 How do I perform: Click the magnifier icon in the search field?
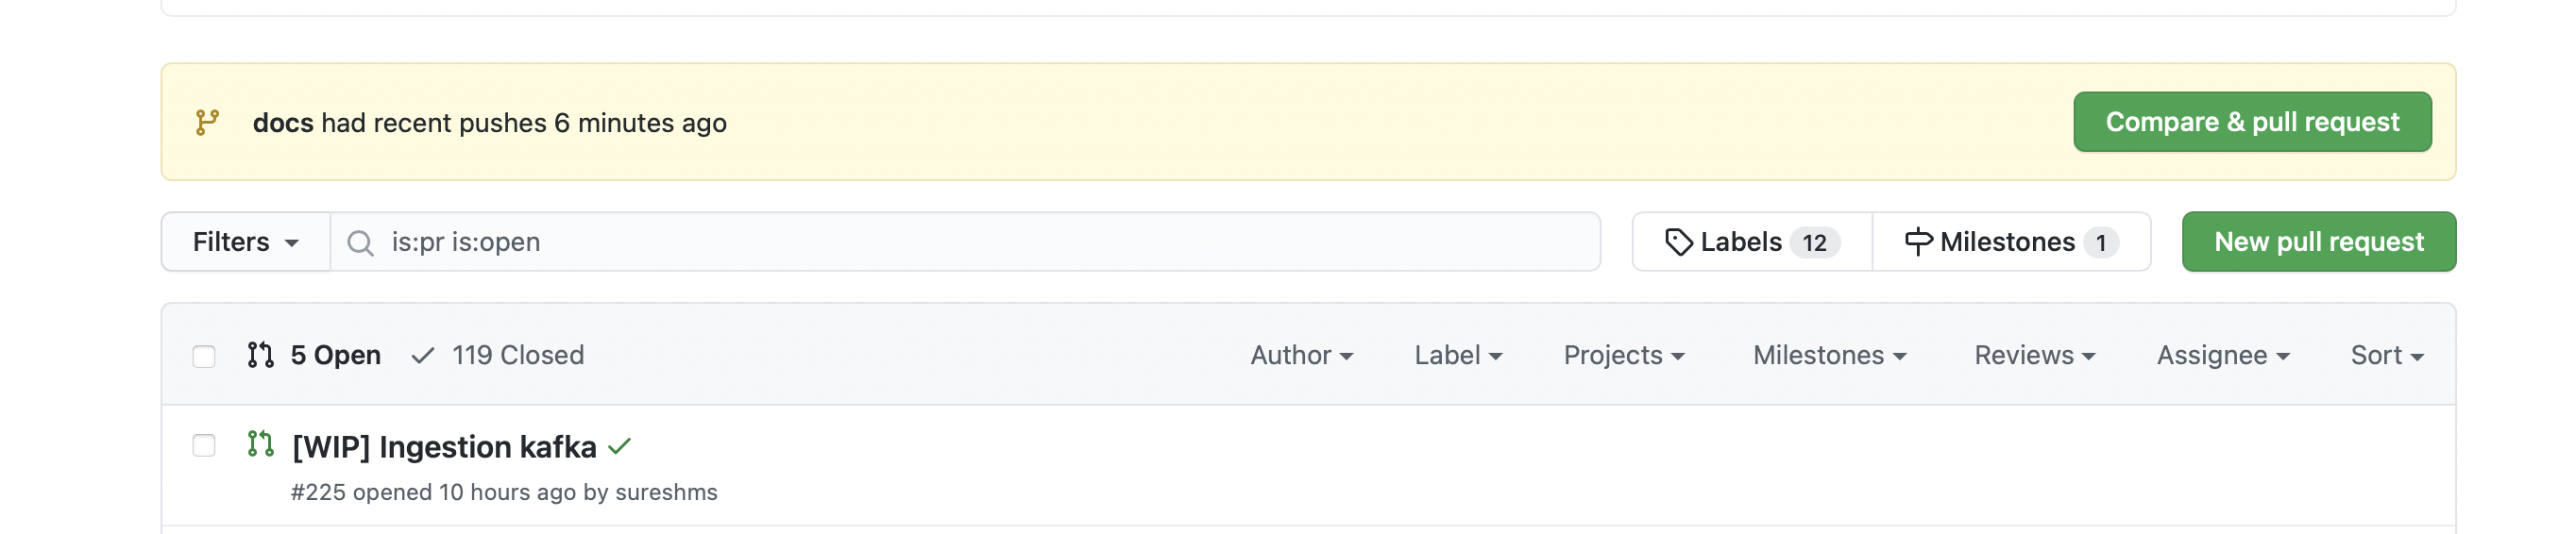coord(360,243)
